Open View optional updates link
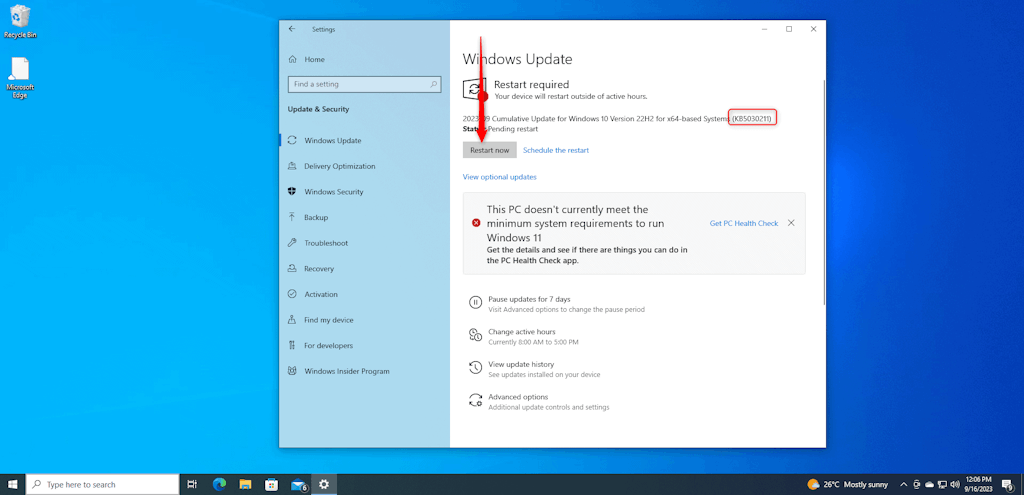Image resolution: width=1024 pixels, height=495 pixels. (500, 177)
